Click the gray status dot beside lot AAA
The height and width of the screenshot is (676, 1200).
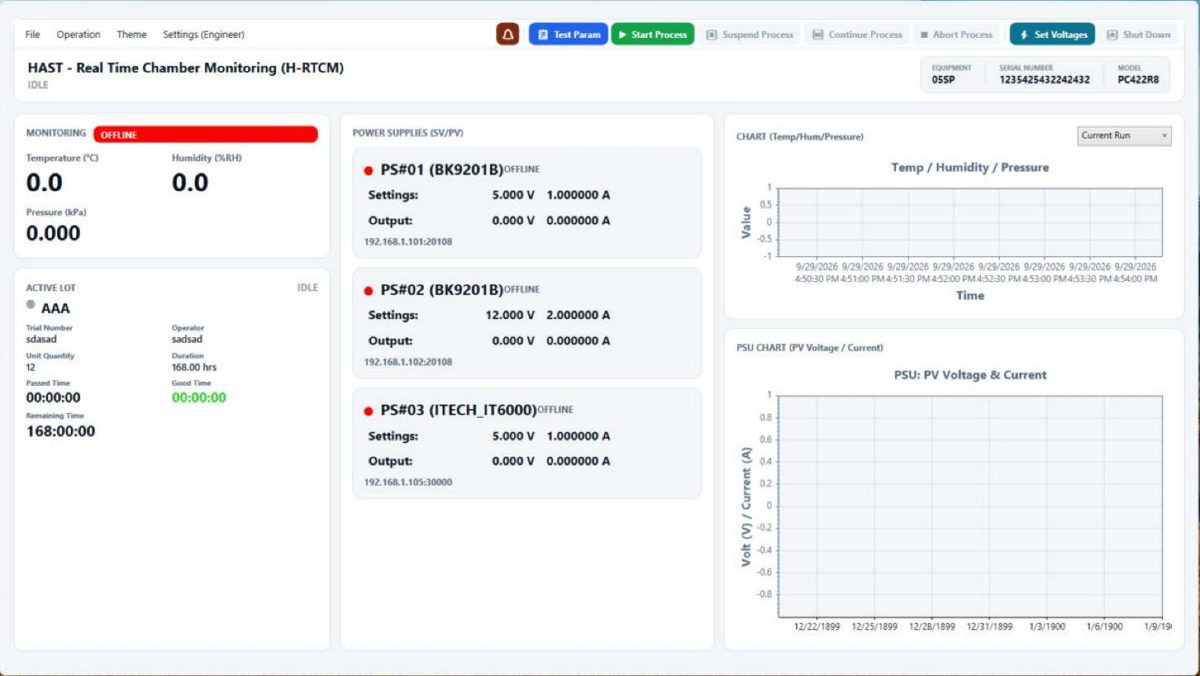[31, 305]
